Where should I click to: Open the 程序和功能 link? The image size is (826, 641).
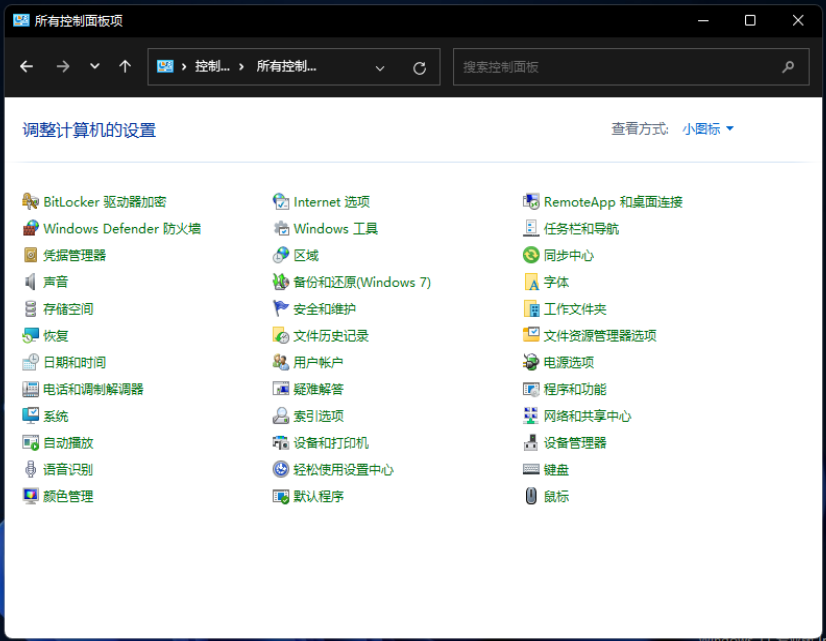(574, 389)
